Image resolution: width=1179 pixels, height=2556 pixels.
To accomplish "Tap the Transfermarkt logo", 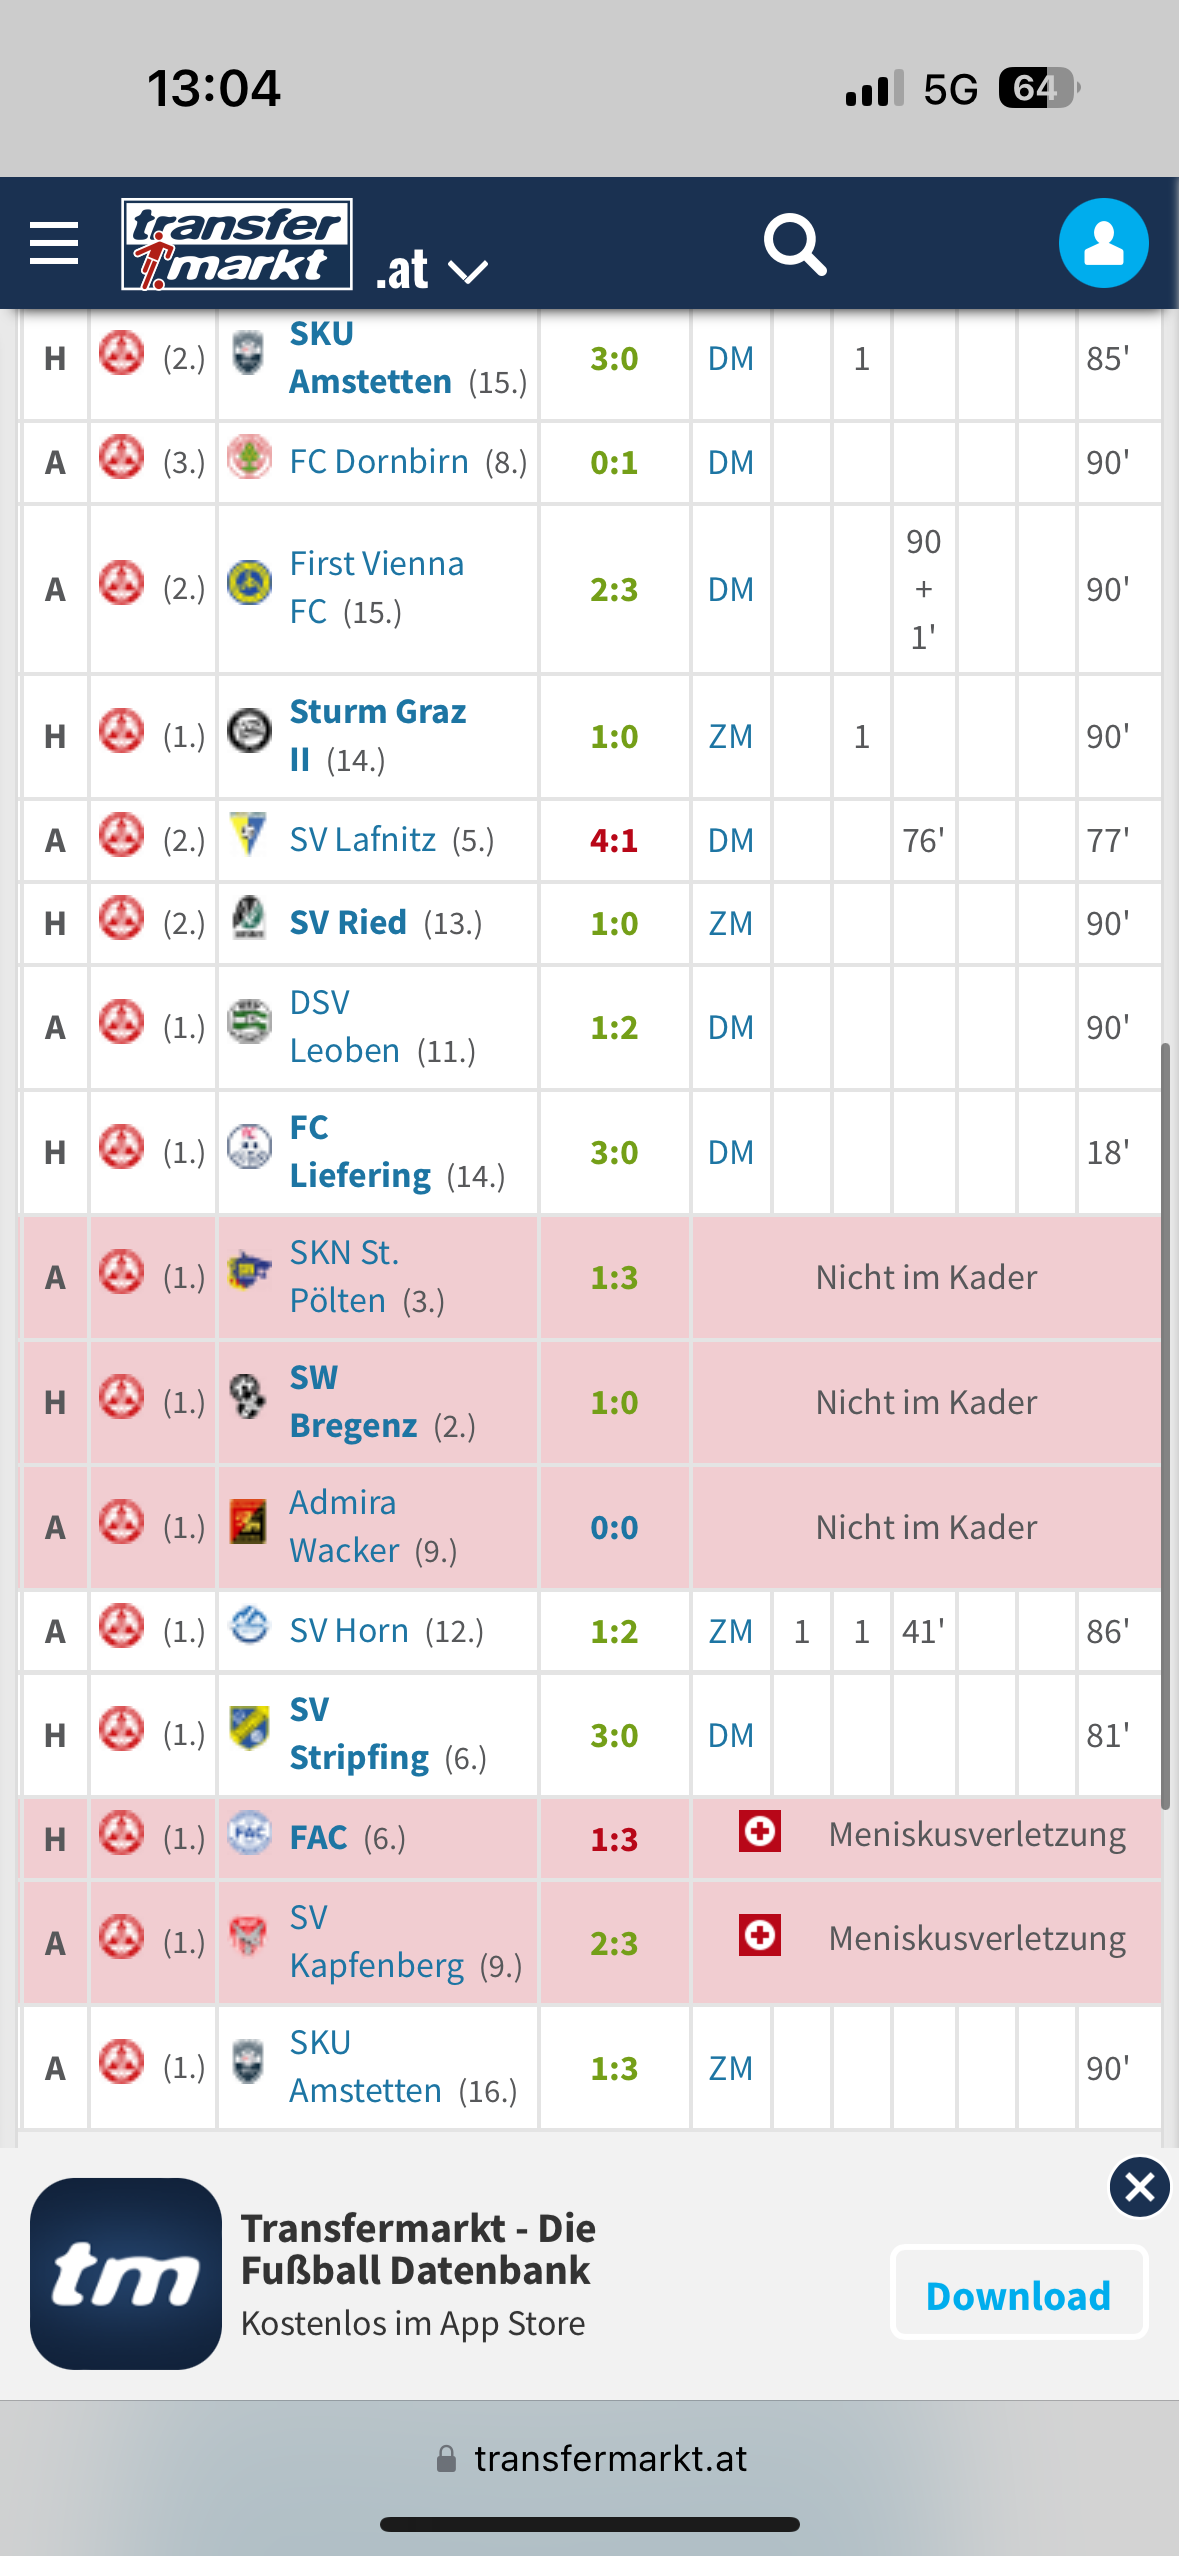I will 237,244.
